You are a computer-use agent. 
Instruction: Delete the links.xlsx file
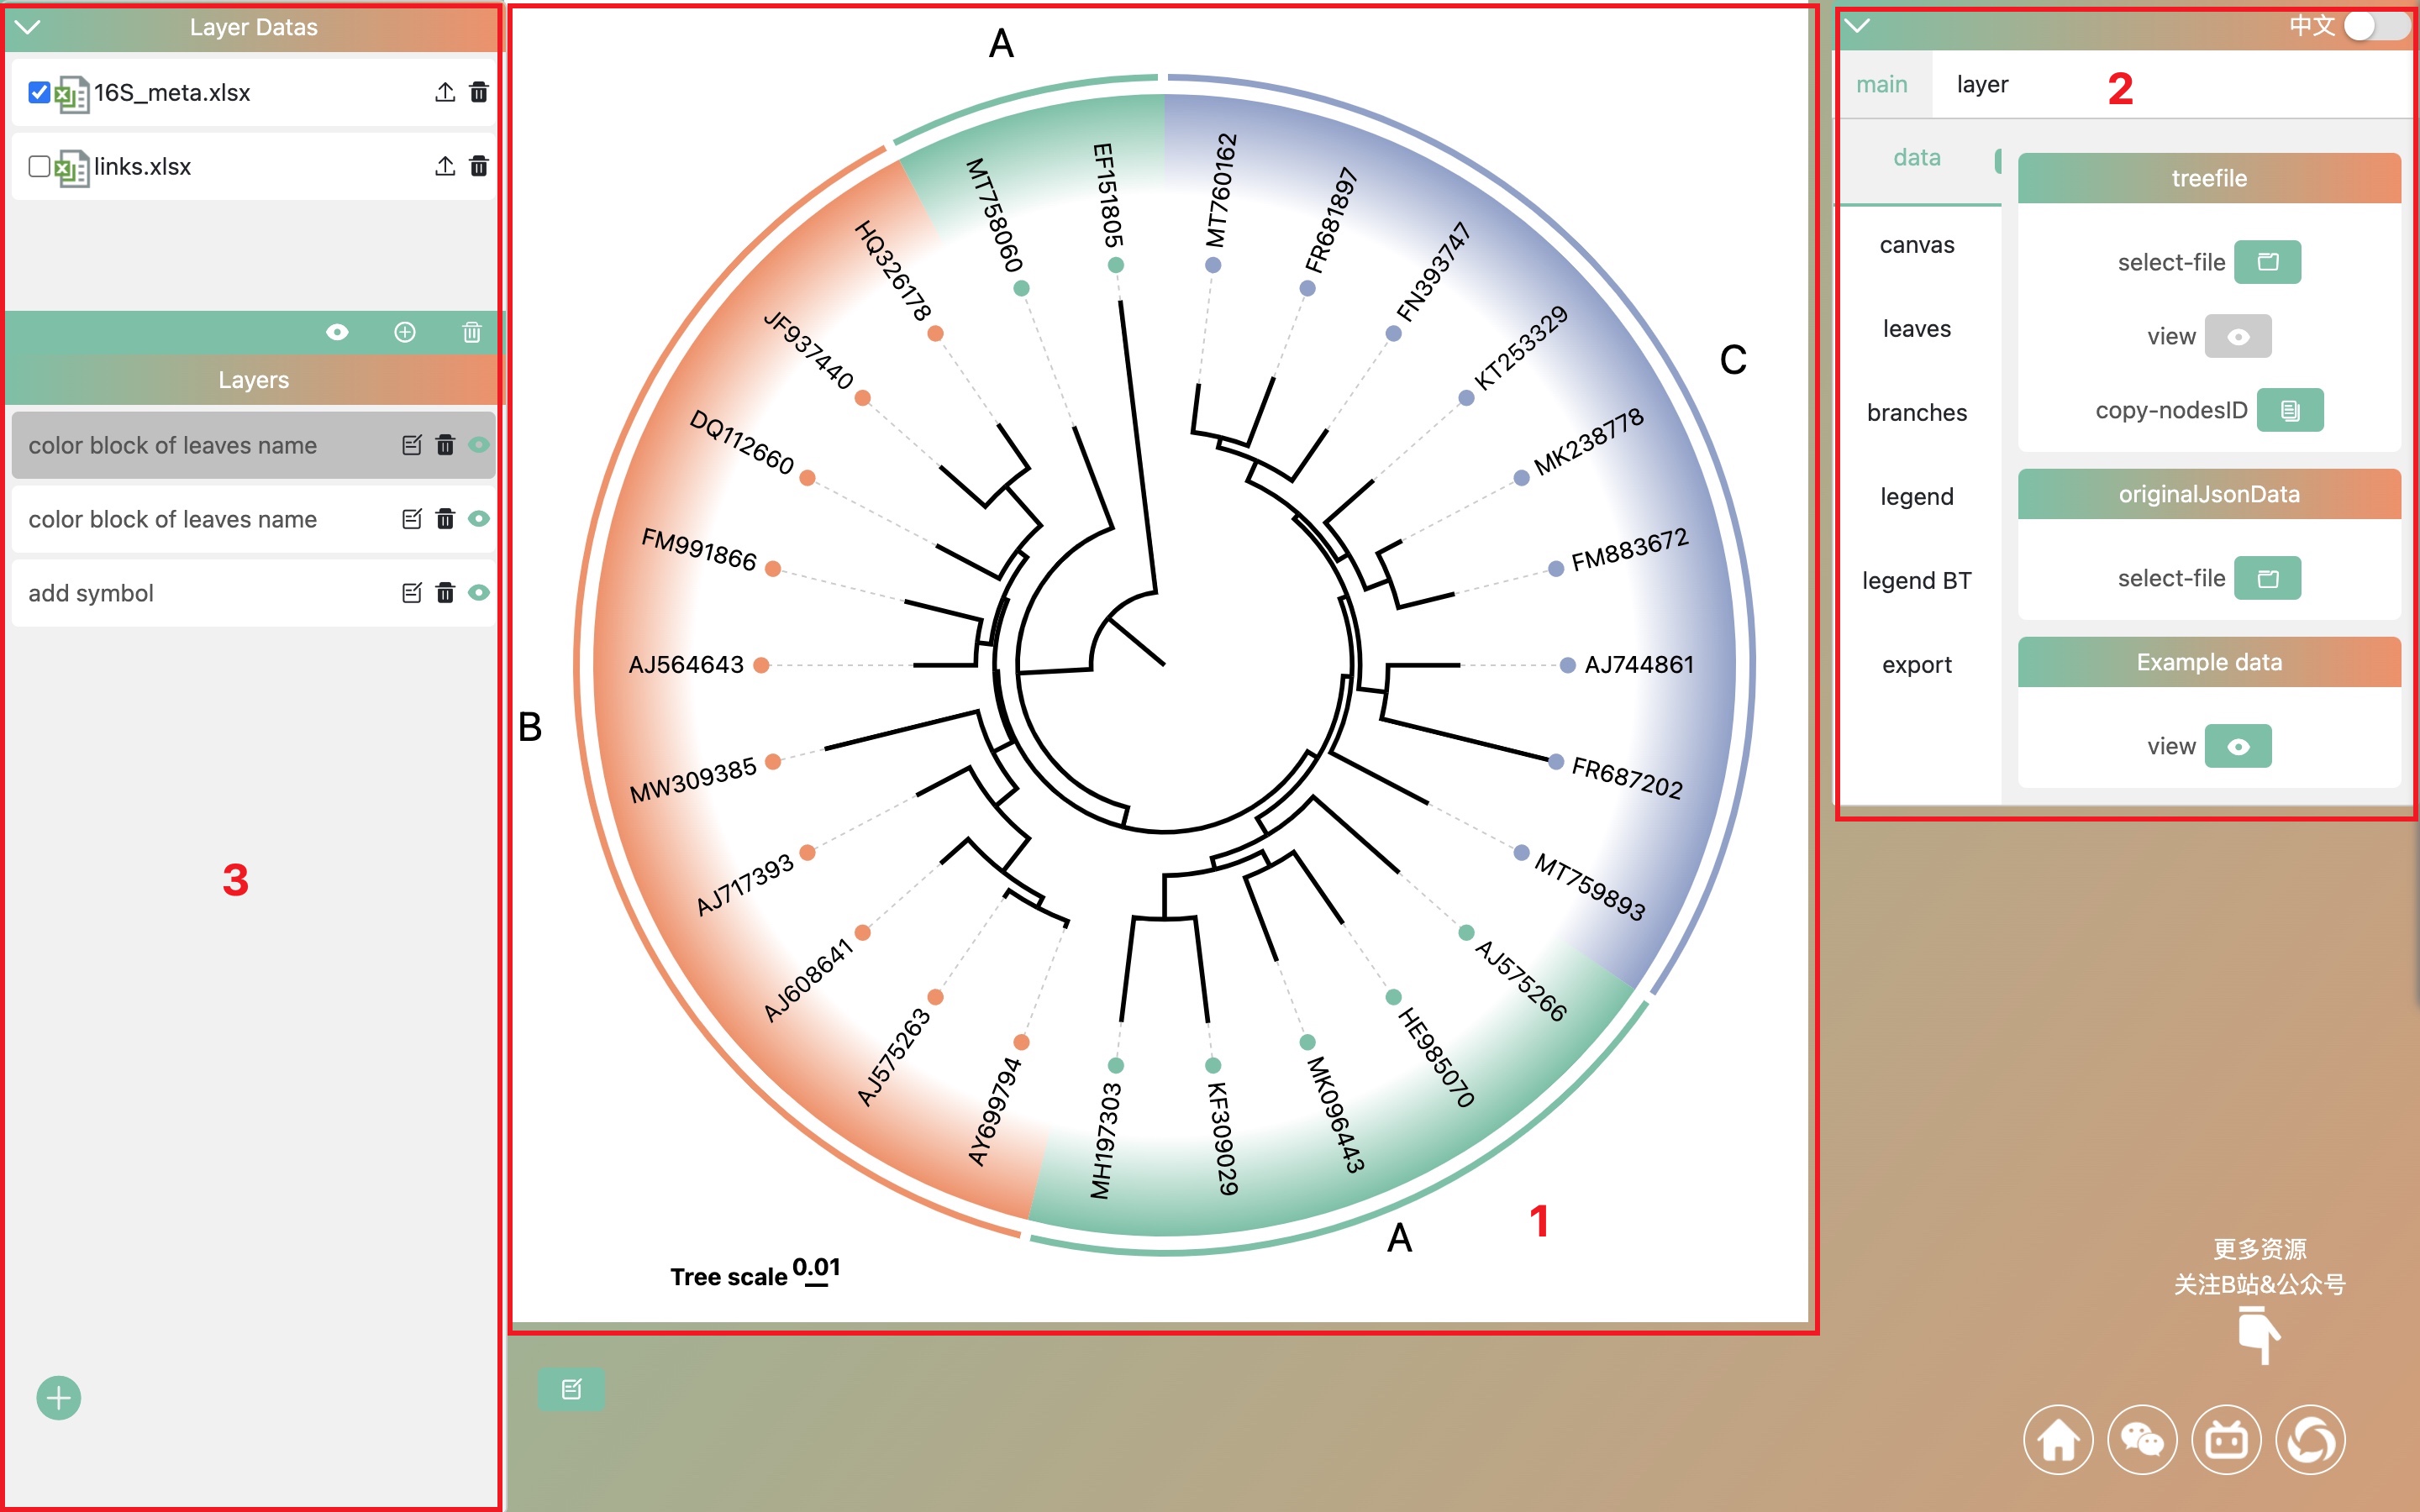click(x=479, y=166)
